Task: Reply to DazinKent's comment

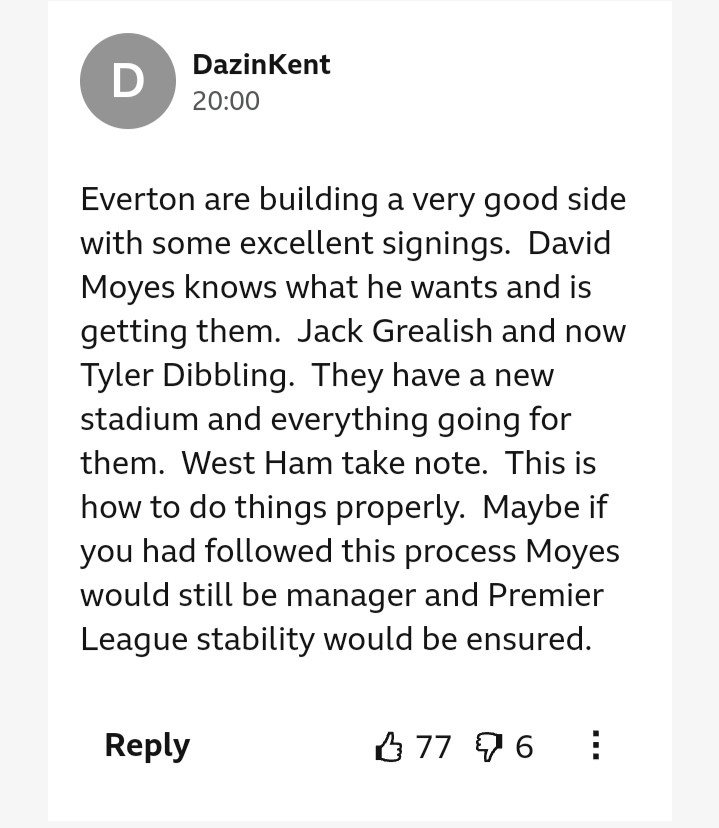Action: pos(147,745)
